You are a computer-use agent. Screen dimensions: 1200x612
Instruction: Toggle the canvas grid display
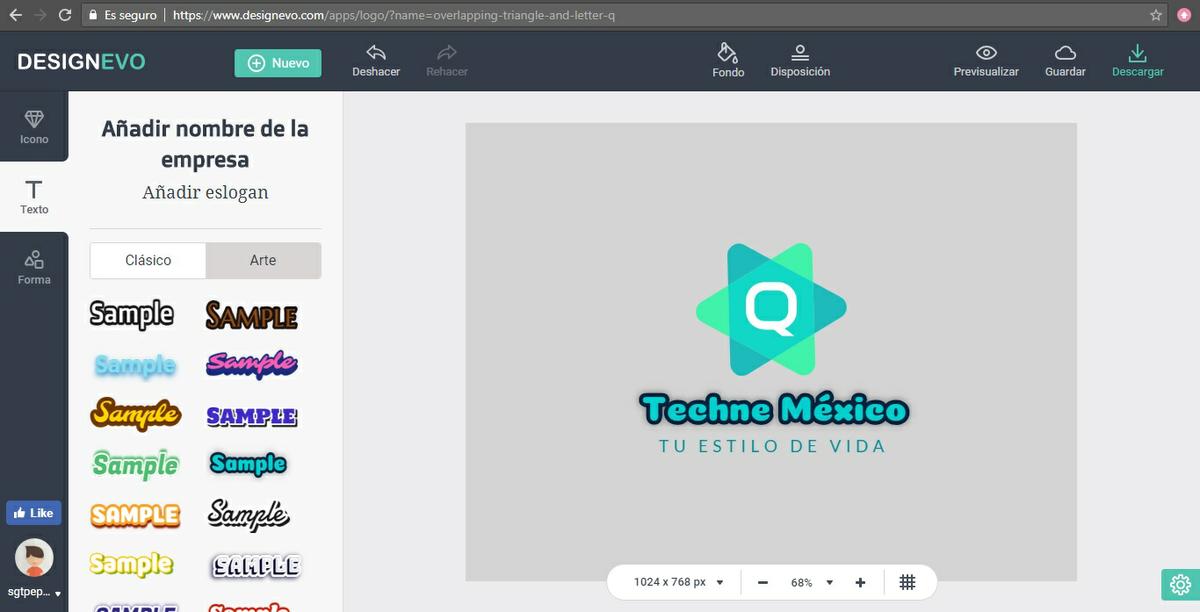click(907, 582)
